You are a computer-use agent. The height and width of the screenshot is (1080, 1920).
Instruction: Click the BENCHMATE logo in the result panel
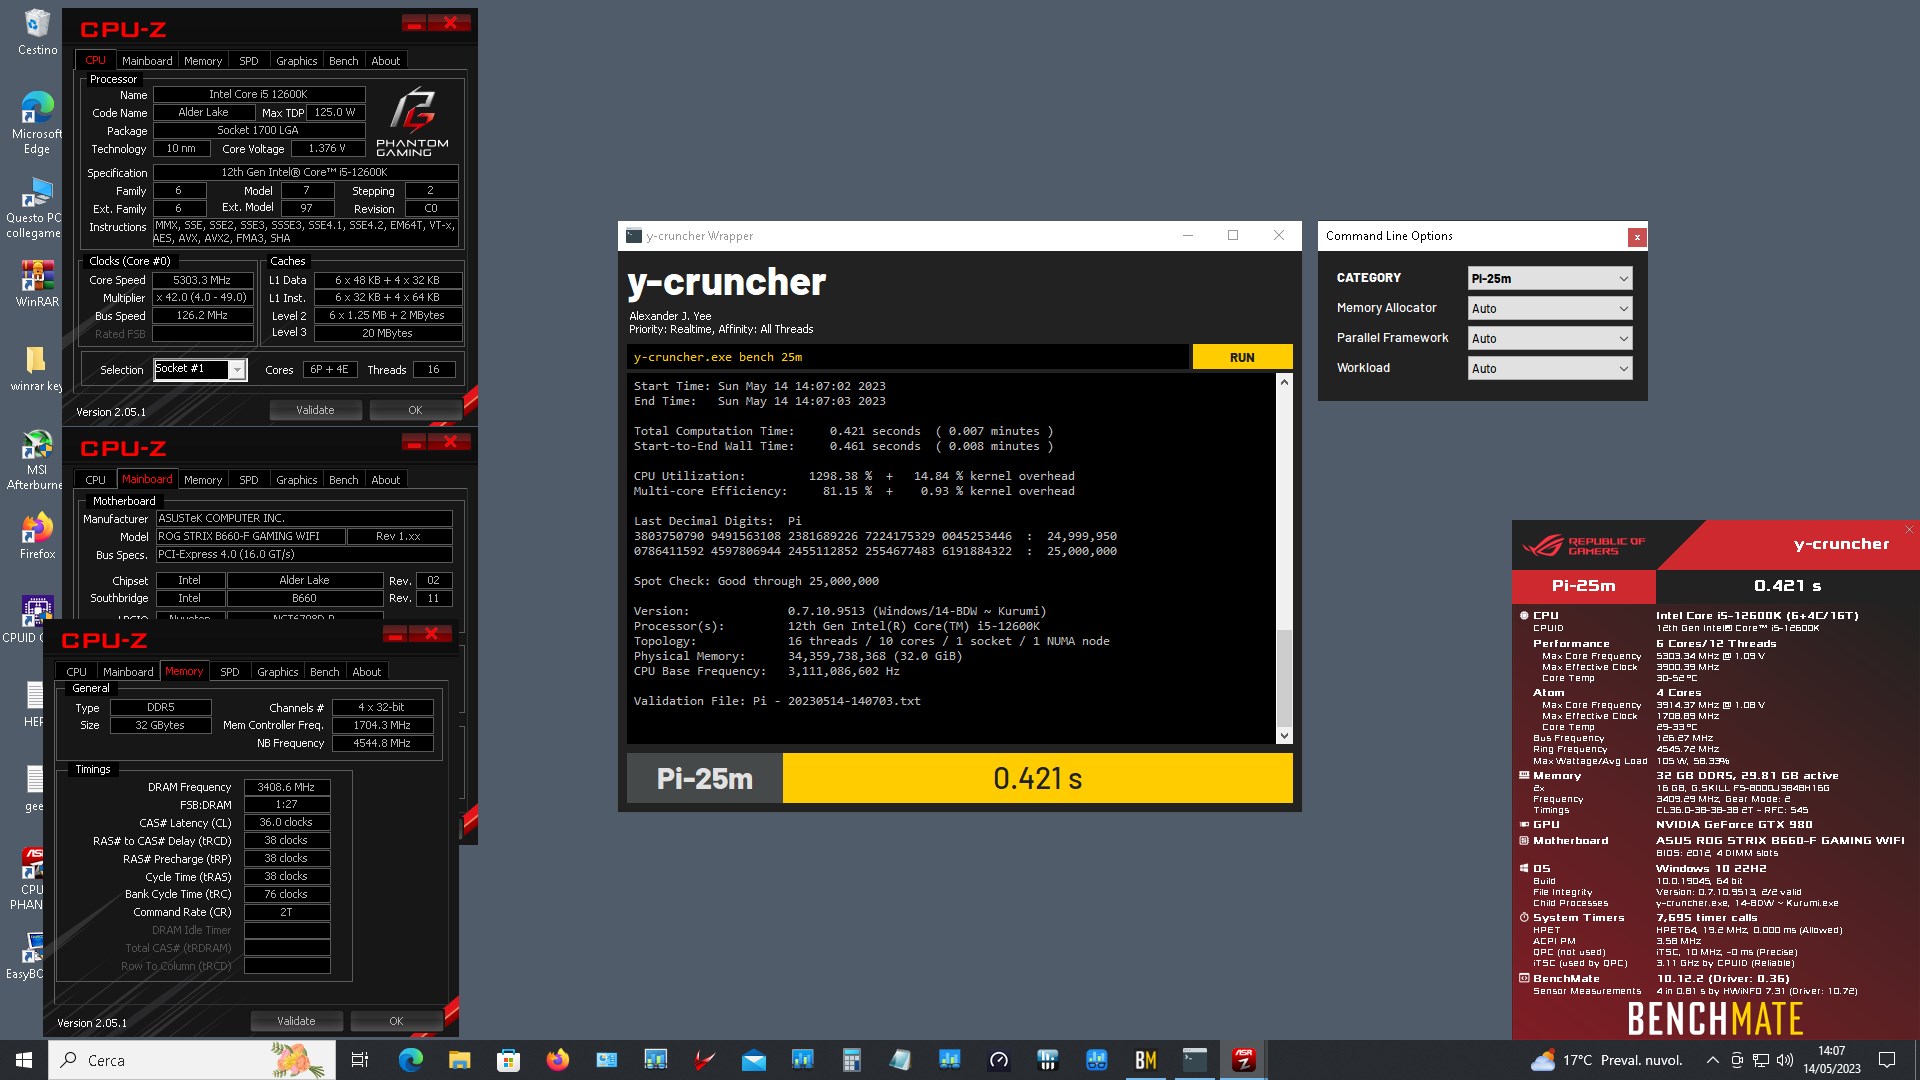[1715, 1019]
